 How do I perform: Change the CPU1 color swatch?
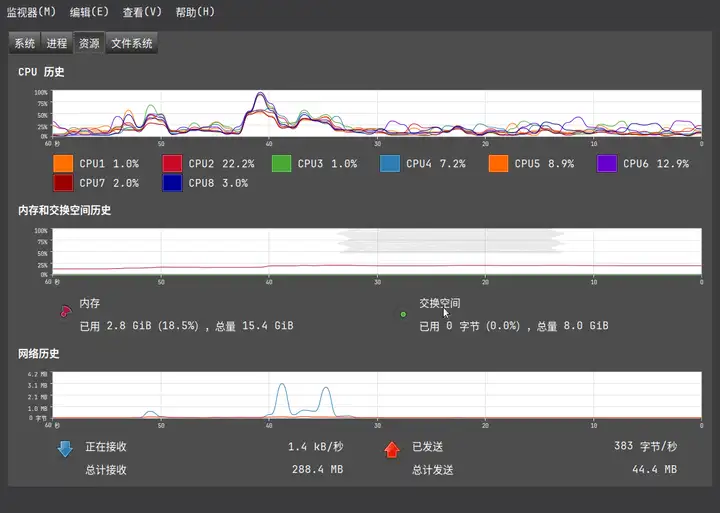(x=63, y=163)
